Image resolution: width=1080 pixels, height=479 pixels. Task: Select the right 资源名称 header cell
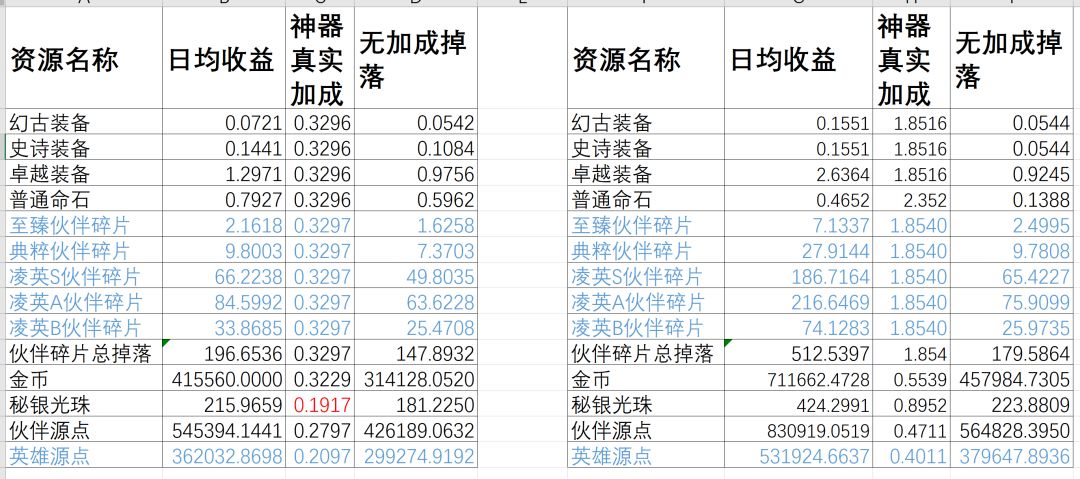646,58
